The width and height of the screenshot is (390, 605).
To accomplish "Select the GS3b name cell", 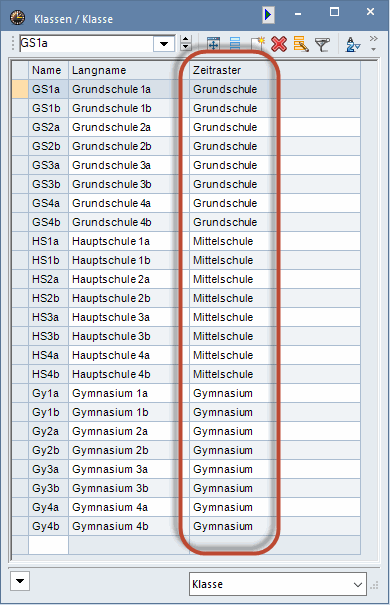I will click(x=49, y=184).
